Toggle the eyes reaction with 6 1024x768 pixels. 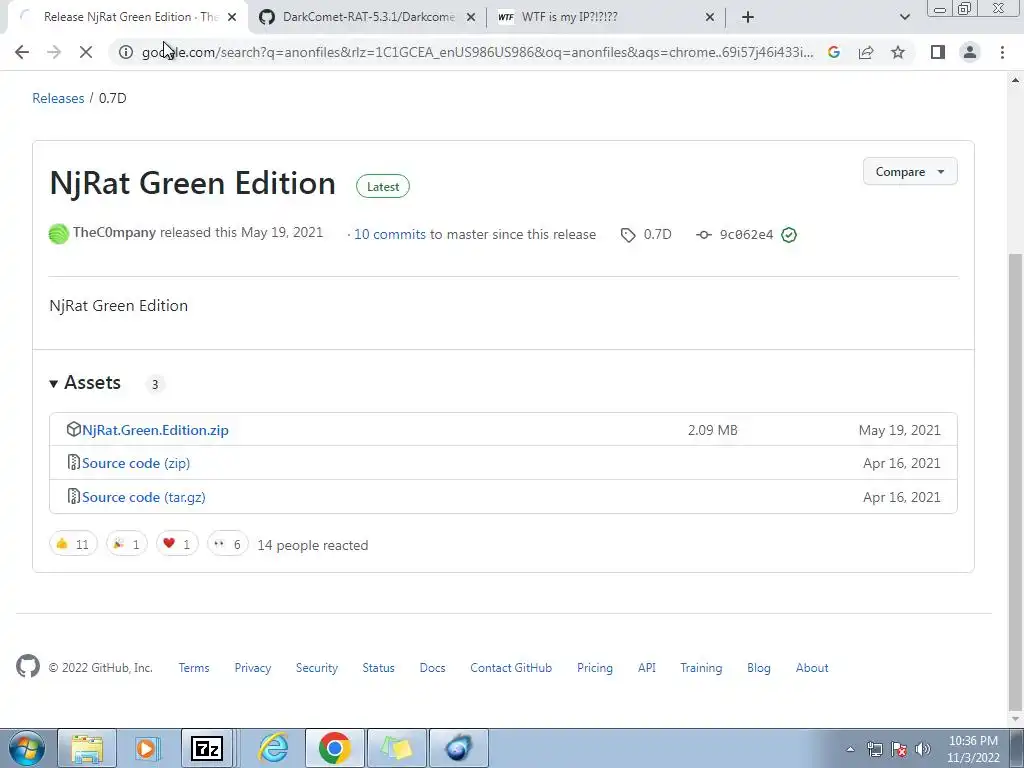(228, 543)
